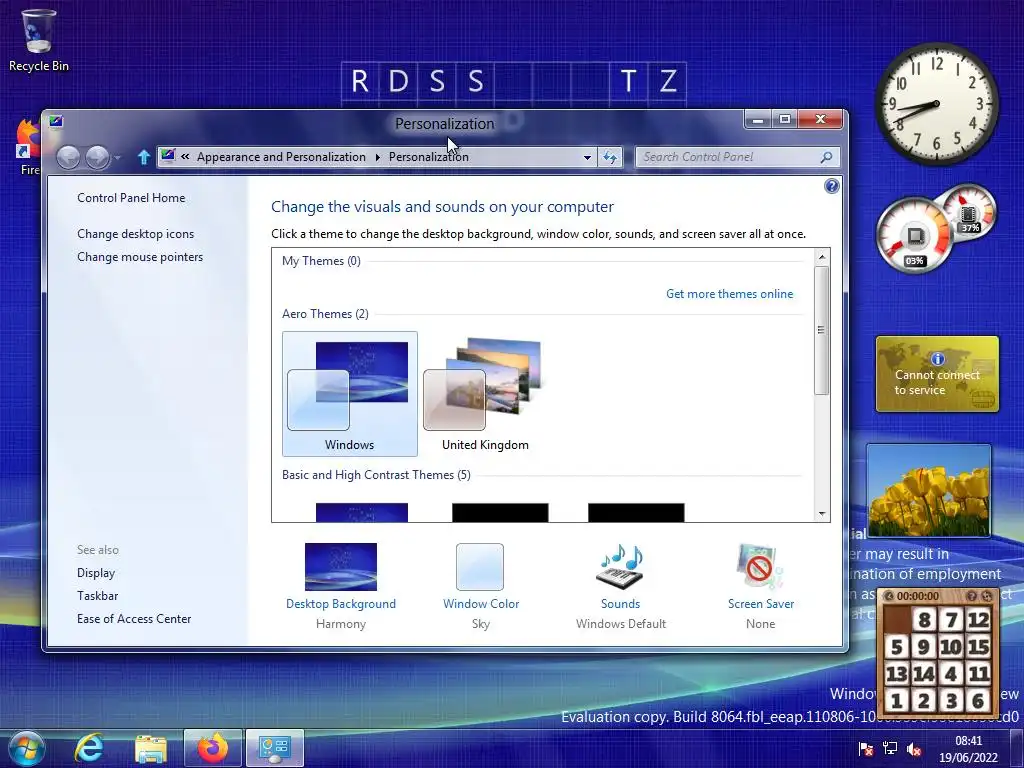
Task: Open Desktop Background Harmony icon
Action: 341,567
